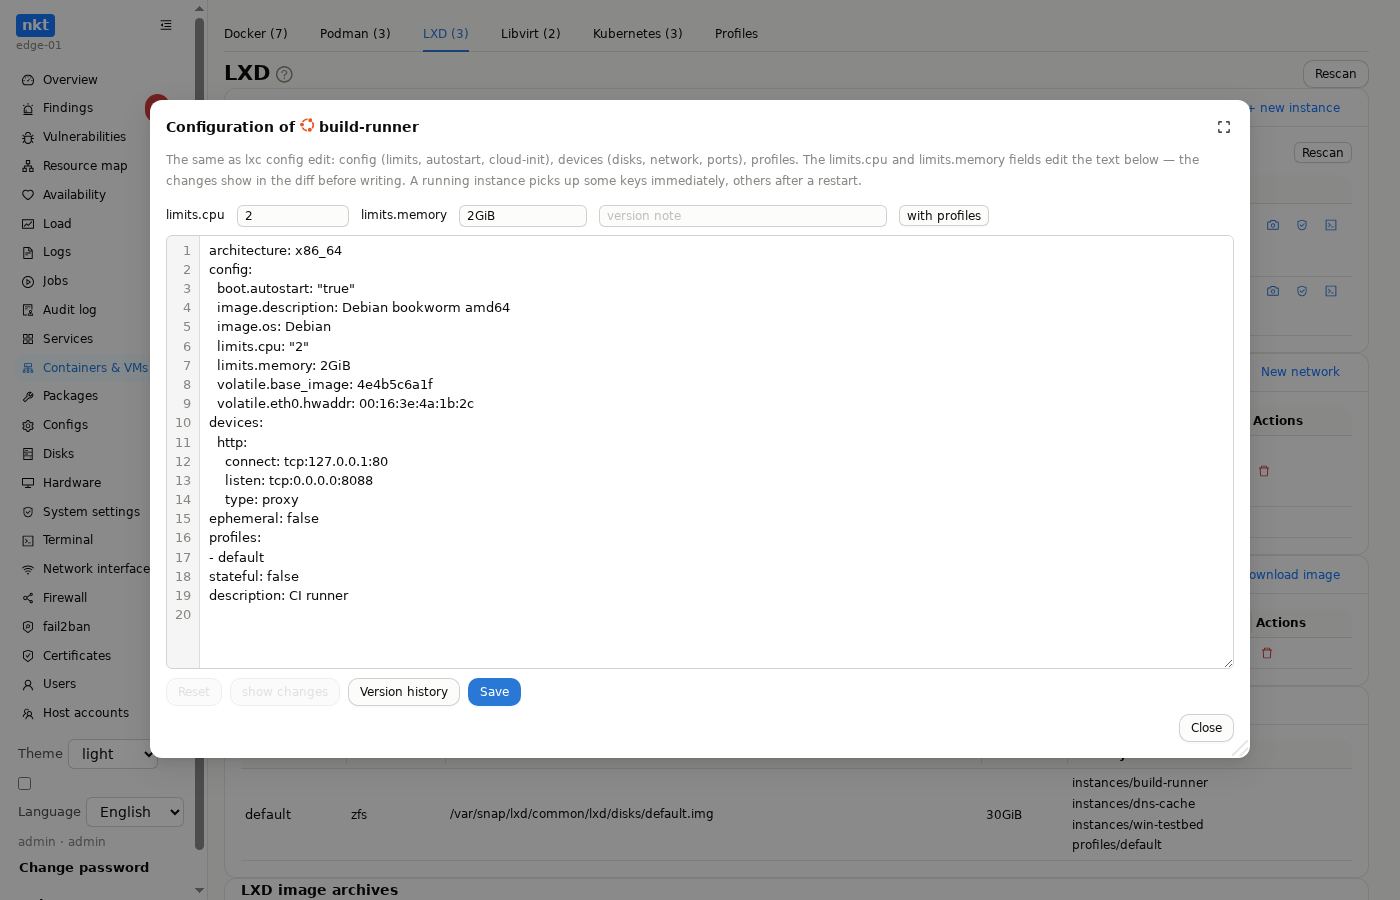Click the 'listen: tcp:0.0.0.0:8088' line
1400x900 pixels.
pos(299,481)
